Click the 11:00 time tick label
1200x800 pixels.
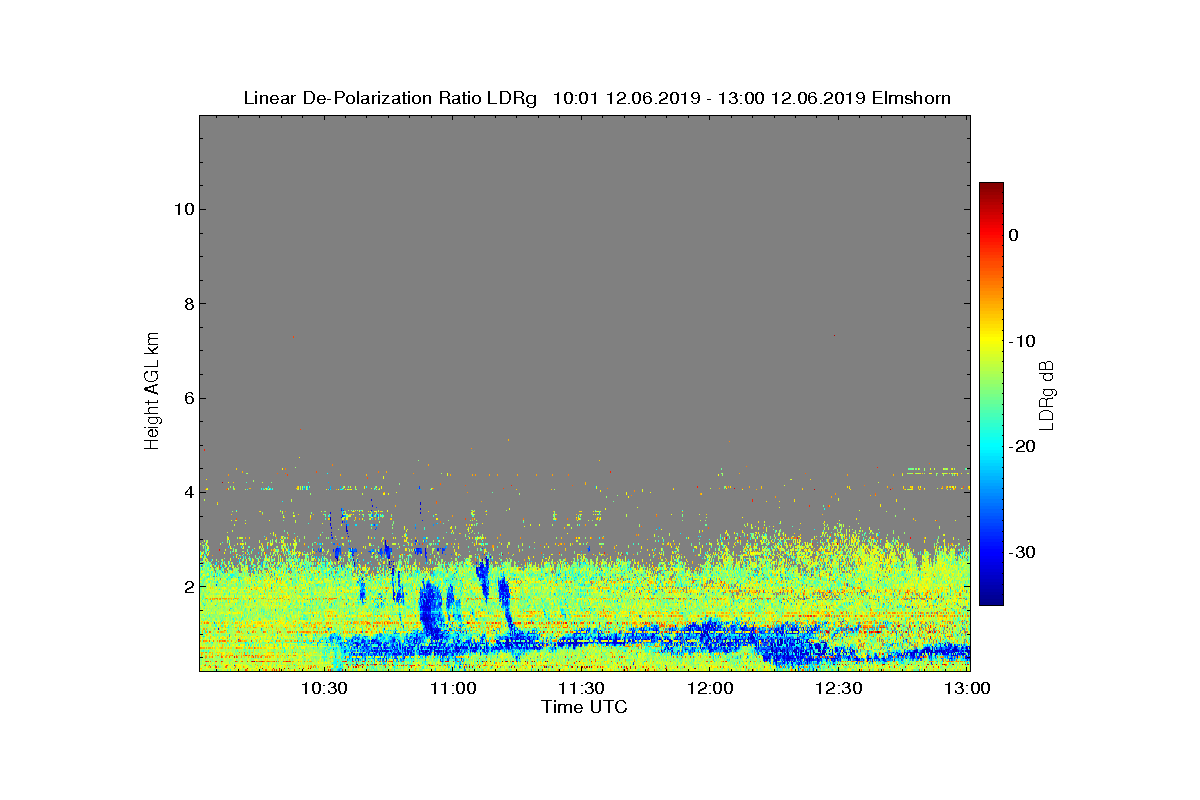(453, 688)
